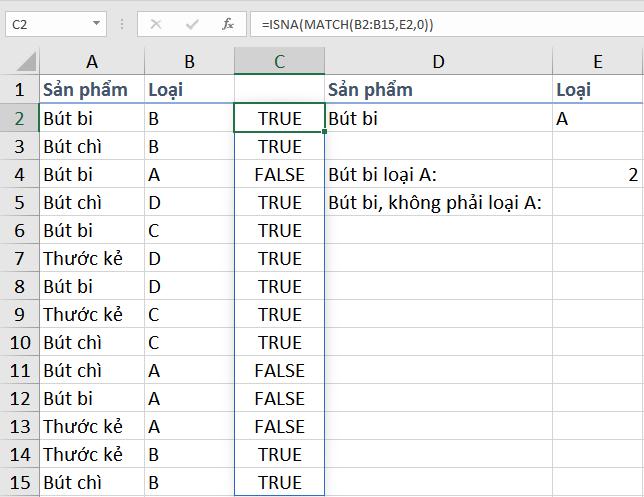Screen dimensions: 644x497
Task: Select row 8 header
Action: [20, 286]
